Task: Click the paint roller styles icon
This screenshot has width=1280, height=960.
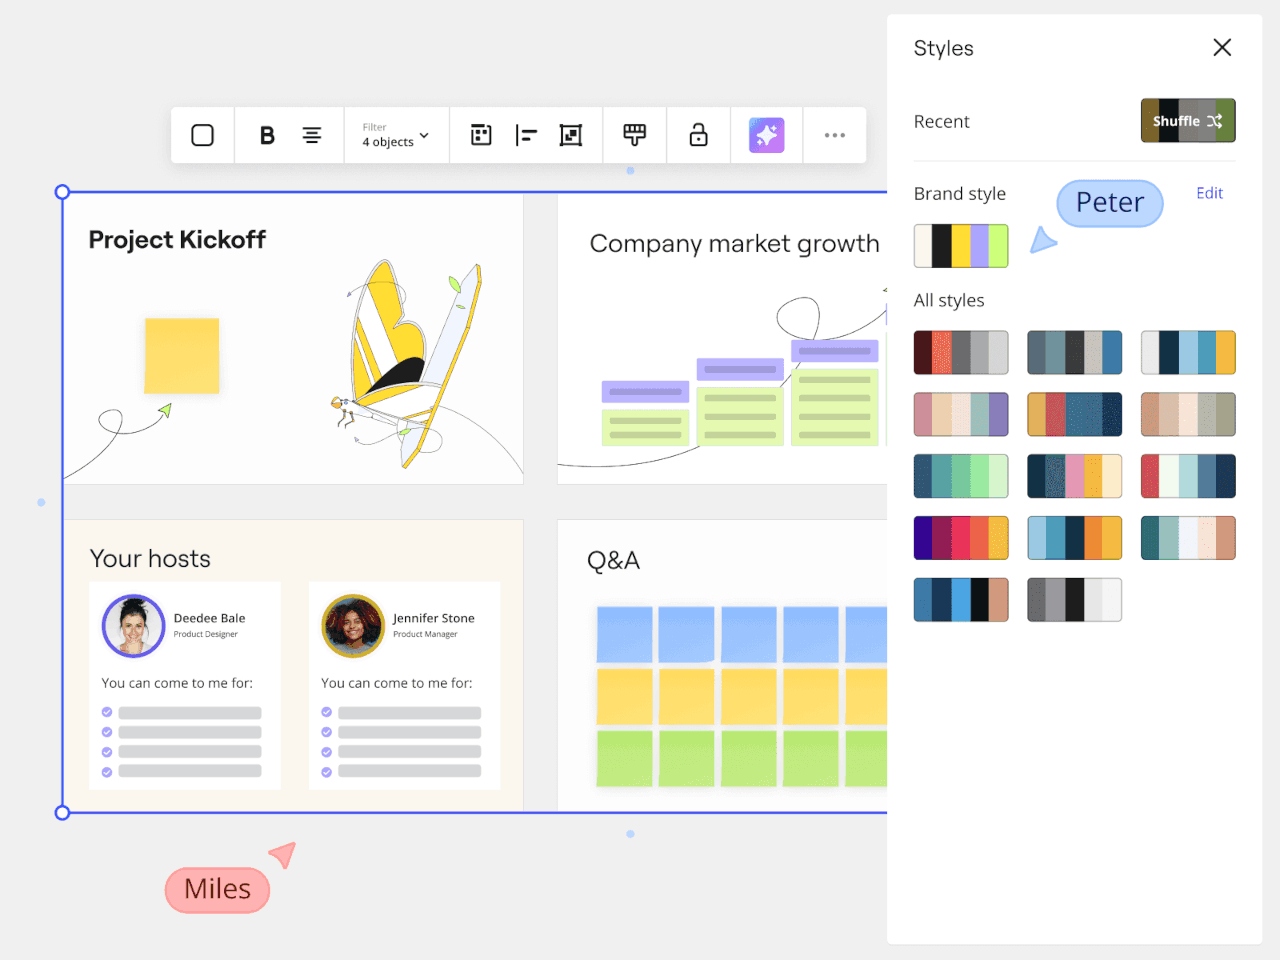Action: (x=634, y=135)
